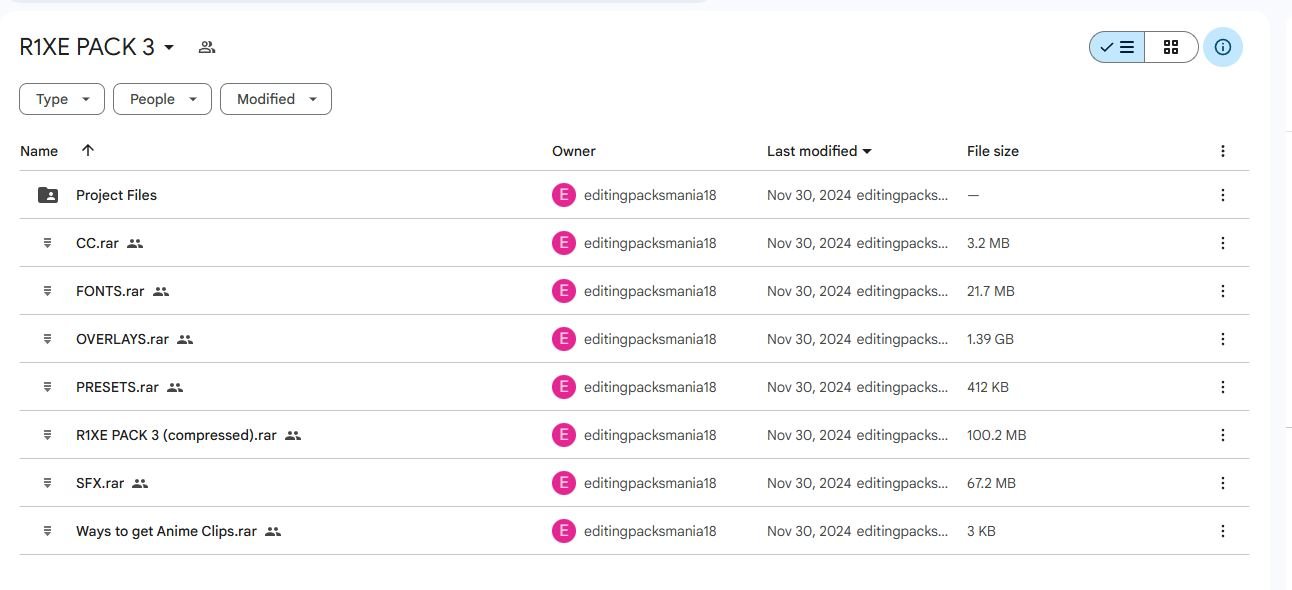Open more actions for Ways to get Anime Clips.rar
Image resolution: width=1292 pixels, height=590 pixels.
coord(1222,531)
